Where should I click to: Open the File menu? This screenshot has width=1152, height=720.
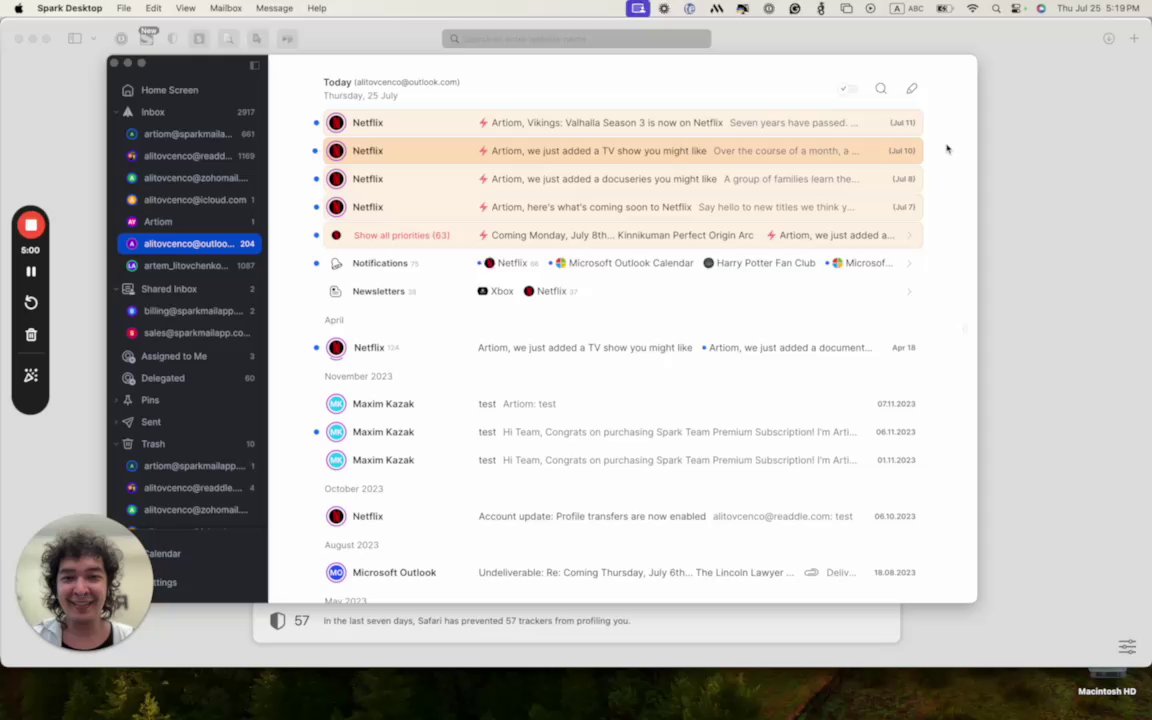click(x=123, y=8)
